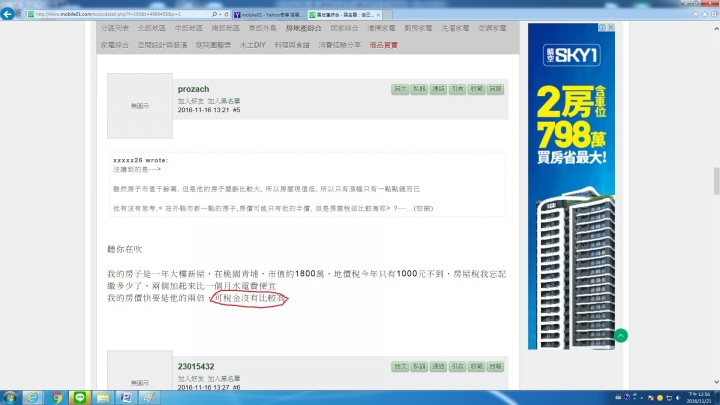Screen dimensions: 720x405
Task: Click the mobile01.com URL address field
Action: point(118,14)
